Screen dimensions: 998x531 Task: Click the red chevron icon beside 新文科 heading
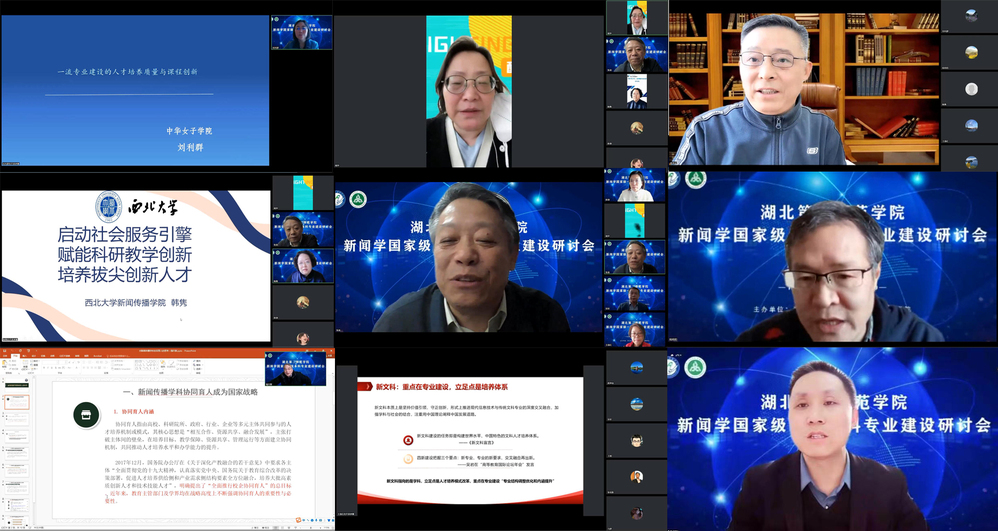tap(366, 387)
